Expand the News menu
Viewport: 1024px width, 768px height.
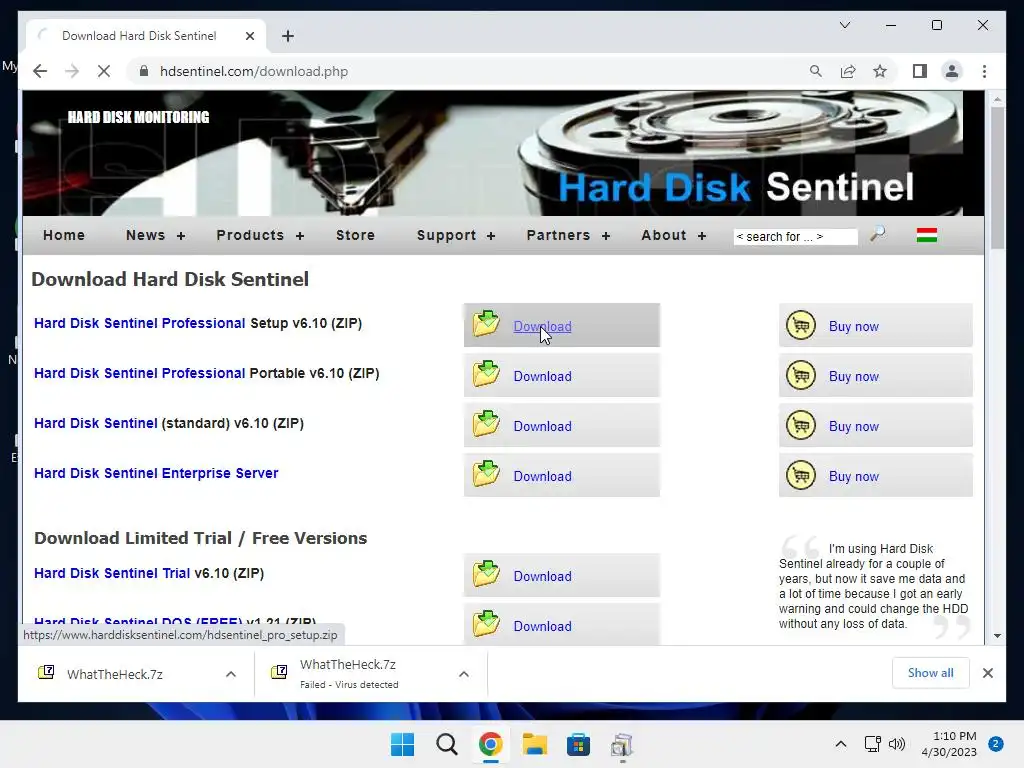(155, 235)
